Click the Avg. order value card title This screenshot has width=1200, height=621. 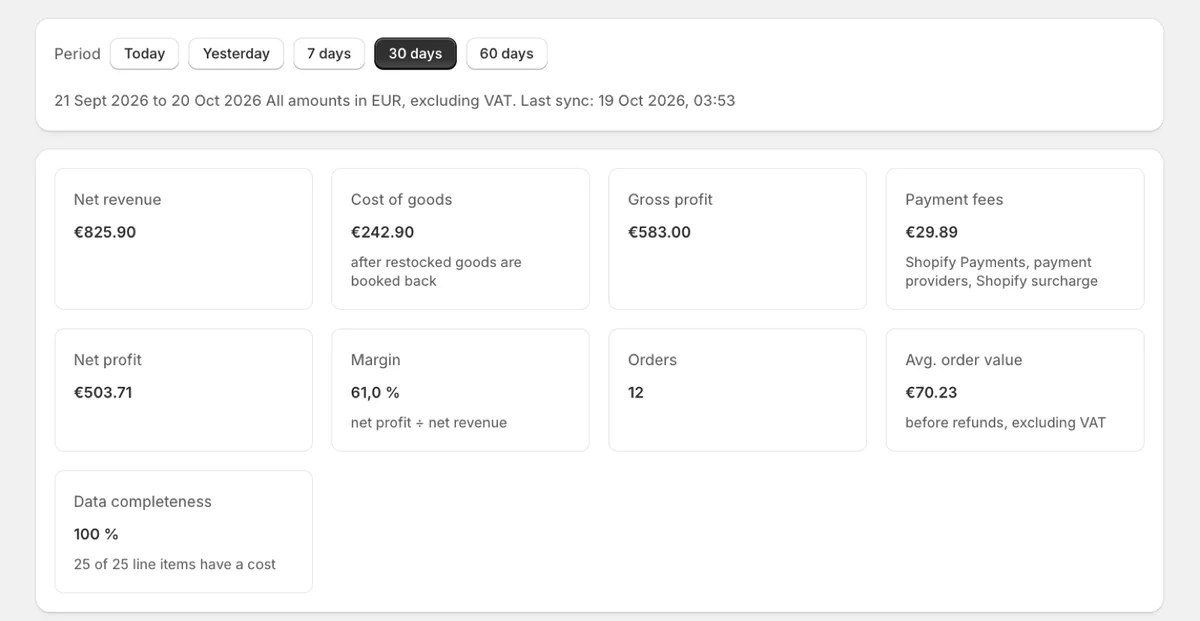pos(964,360)
